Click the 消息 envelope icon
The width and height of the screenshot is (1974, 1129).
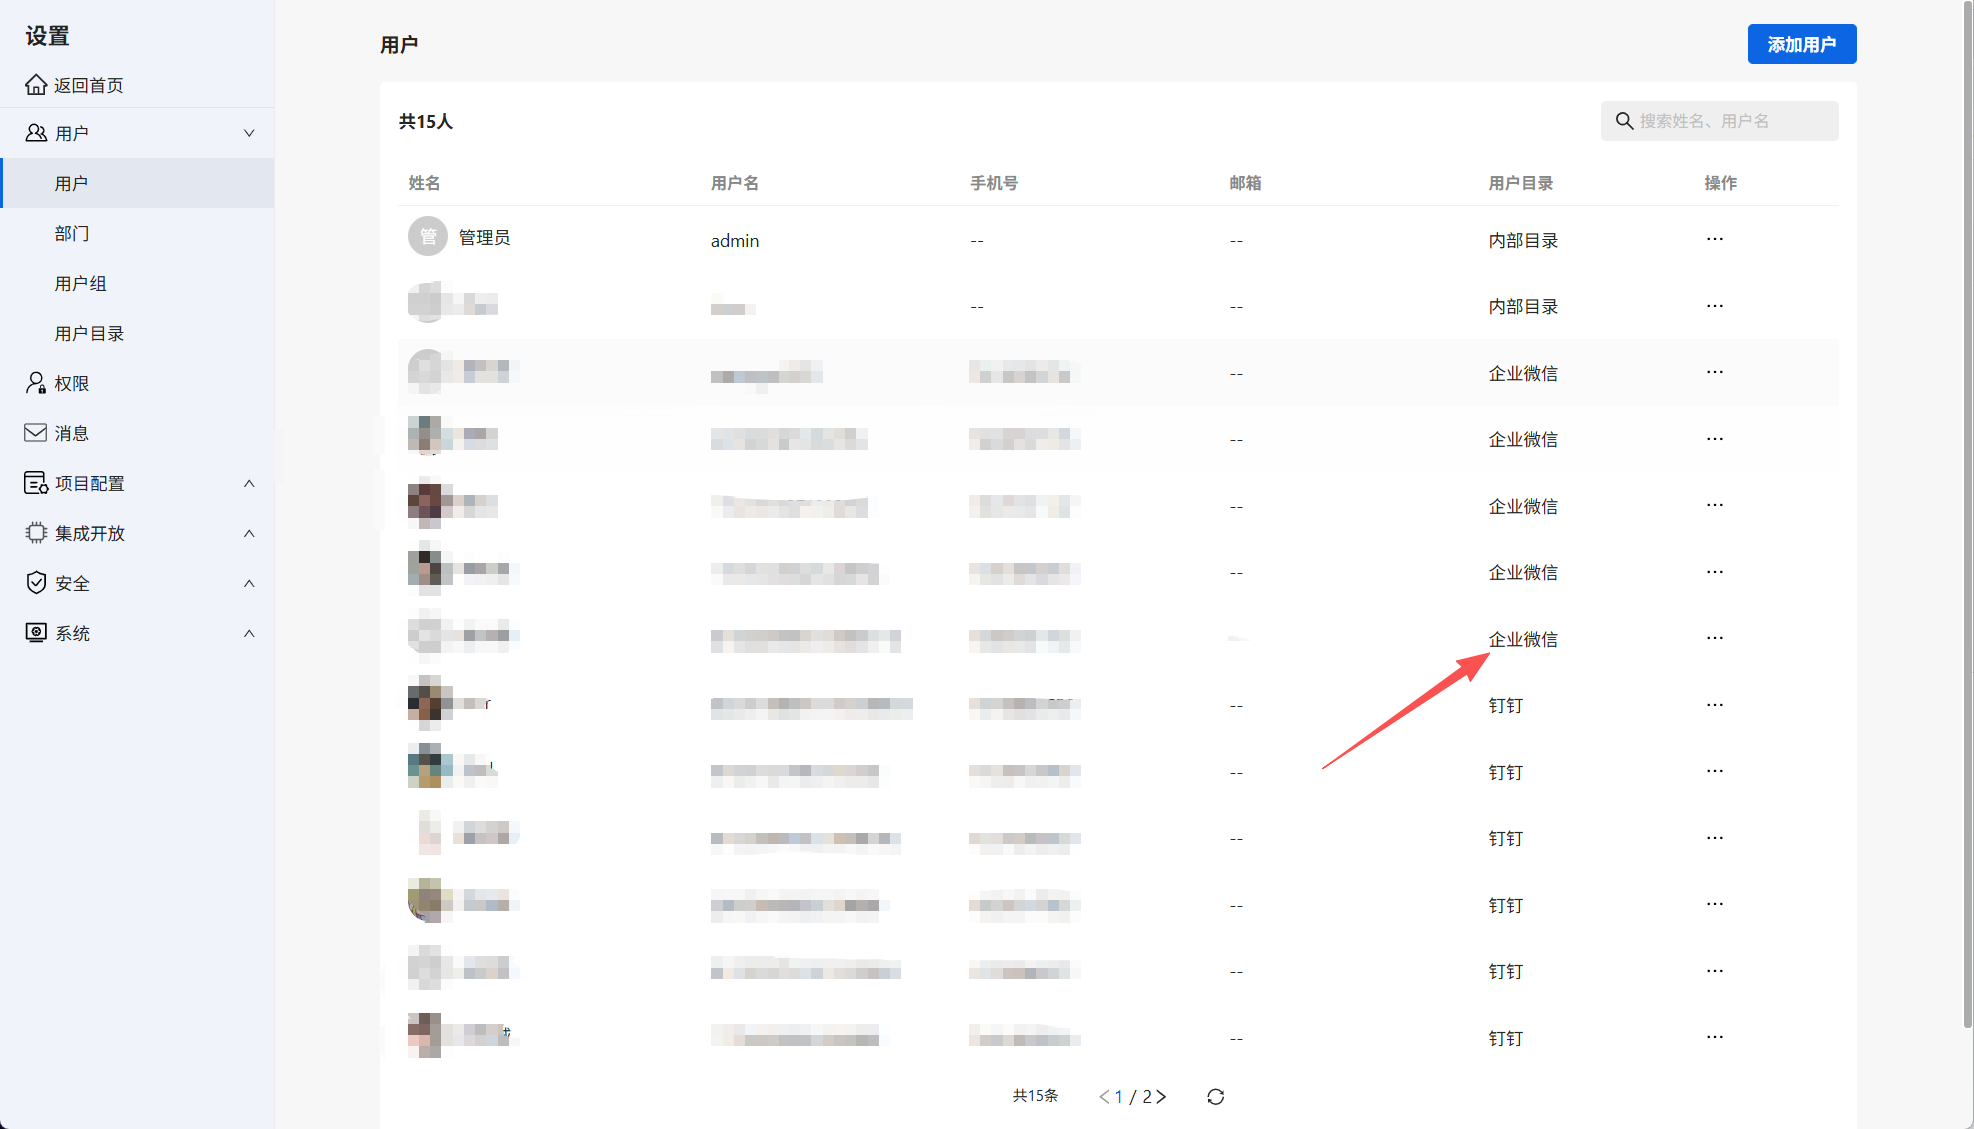point(36,433)
